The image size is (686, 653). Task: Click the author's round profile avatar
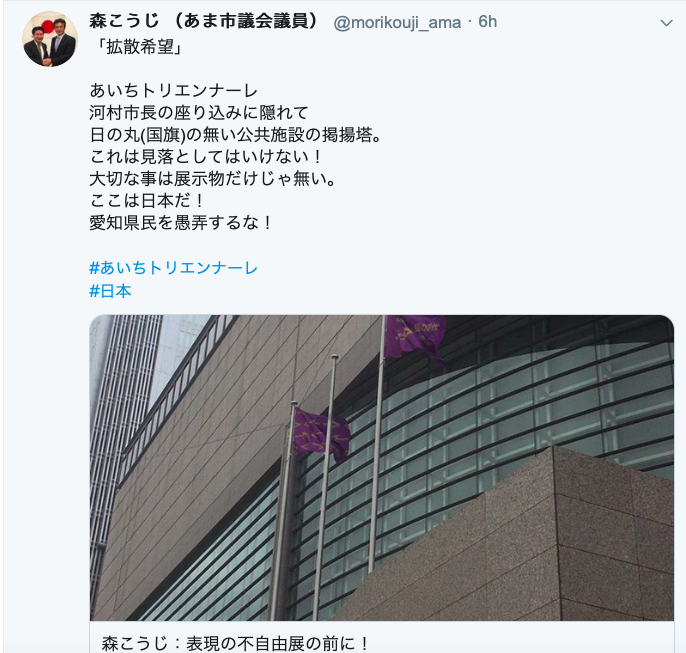(x=50, y=39)
